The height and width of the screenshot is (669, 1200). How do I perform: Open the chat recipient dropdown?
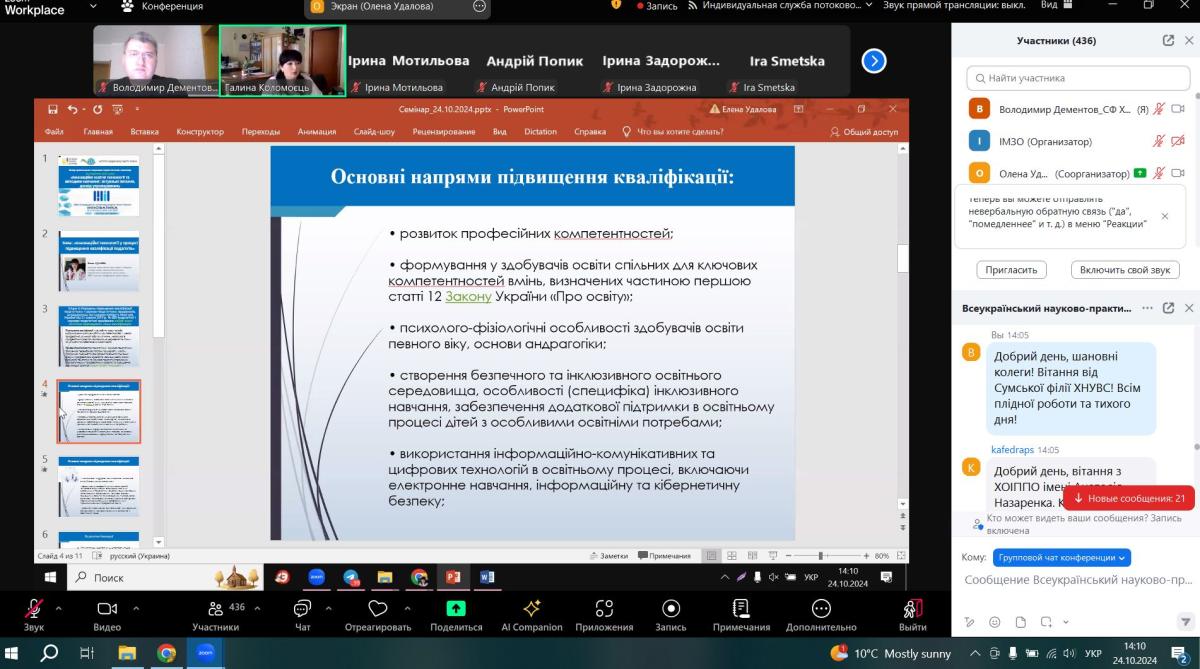(1062, 557)
